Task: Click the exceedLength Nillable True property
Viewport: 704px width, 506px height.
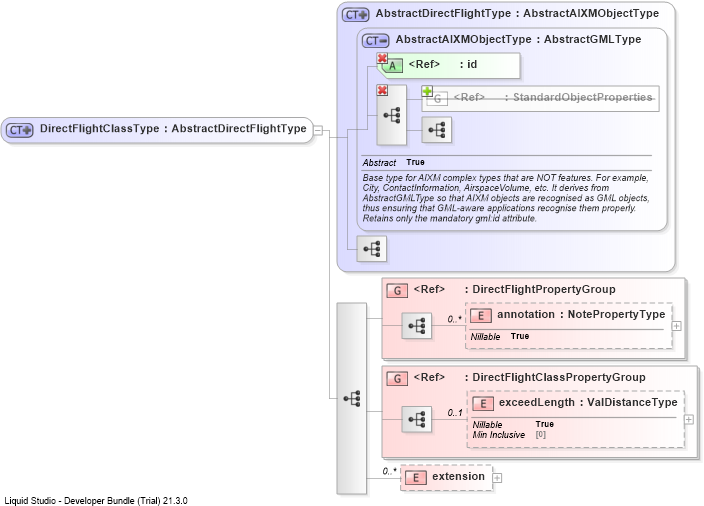Action: (513, 424)
